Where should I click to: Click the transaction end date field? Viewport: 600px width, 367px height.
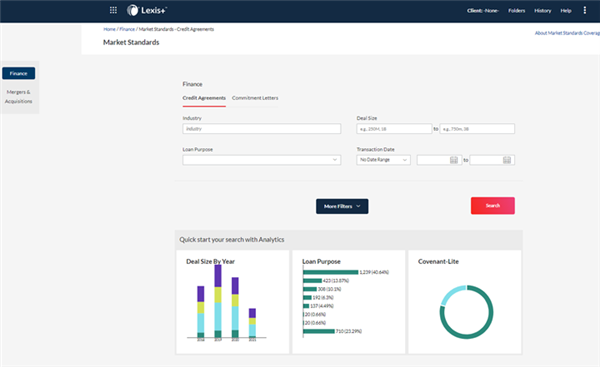[x=492, y=160]
